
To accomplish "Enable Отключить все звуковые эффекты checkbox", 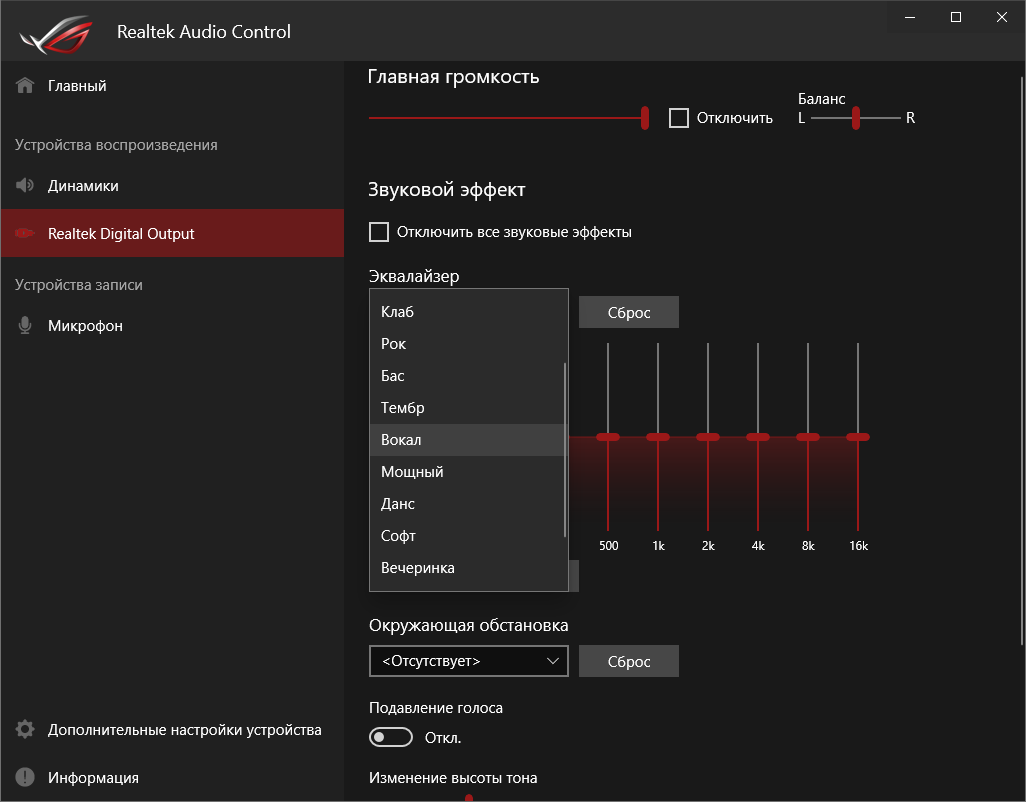I will click(379, 232).
